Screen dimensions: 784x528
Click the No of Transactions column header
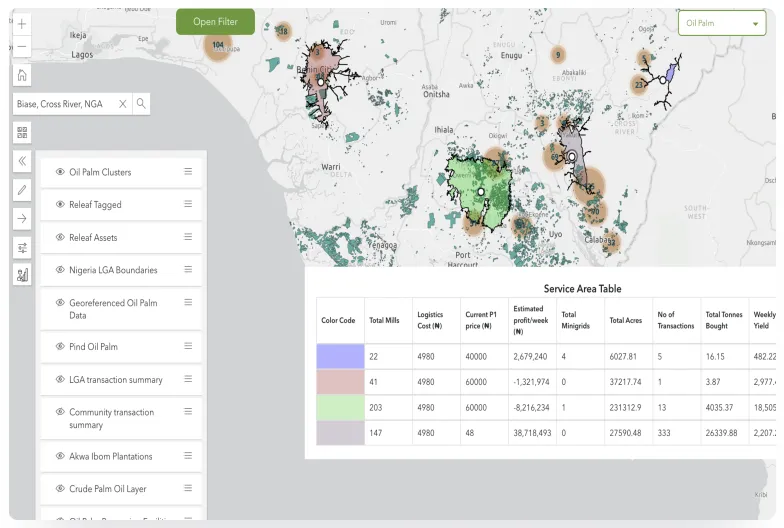click(676, 320)
